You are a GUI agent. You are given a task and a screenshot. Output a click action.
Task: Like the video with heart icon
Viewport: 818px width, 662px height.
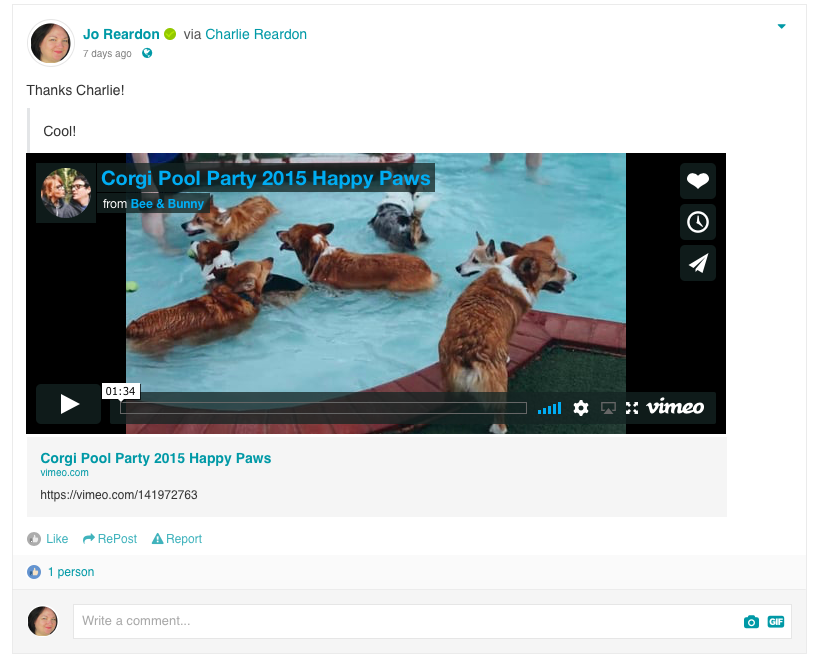(x=697, y=180)
